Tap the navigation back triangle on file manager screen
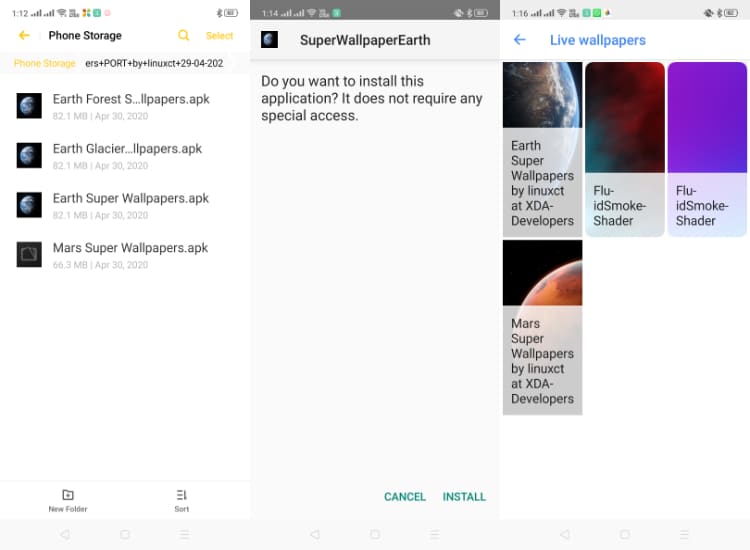The image size is (750, 550). pyautogui.click(x=65, y=534)
